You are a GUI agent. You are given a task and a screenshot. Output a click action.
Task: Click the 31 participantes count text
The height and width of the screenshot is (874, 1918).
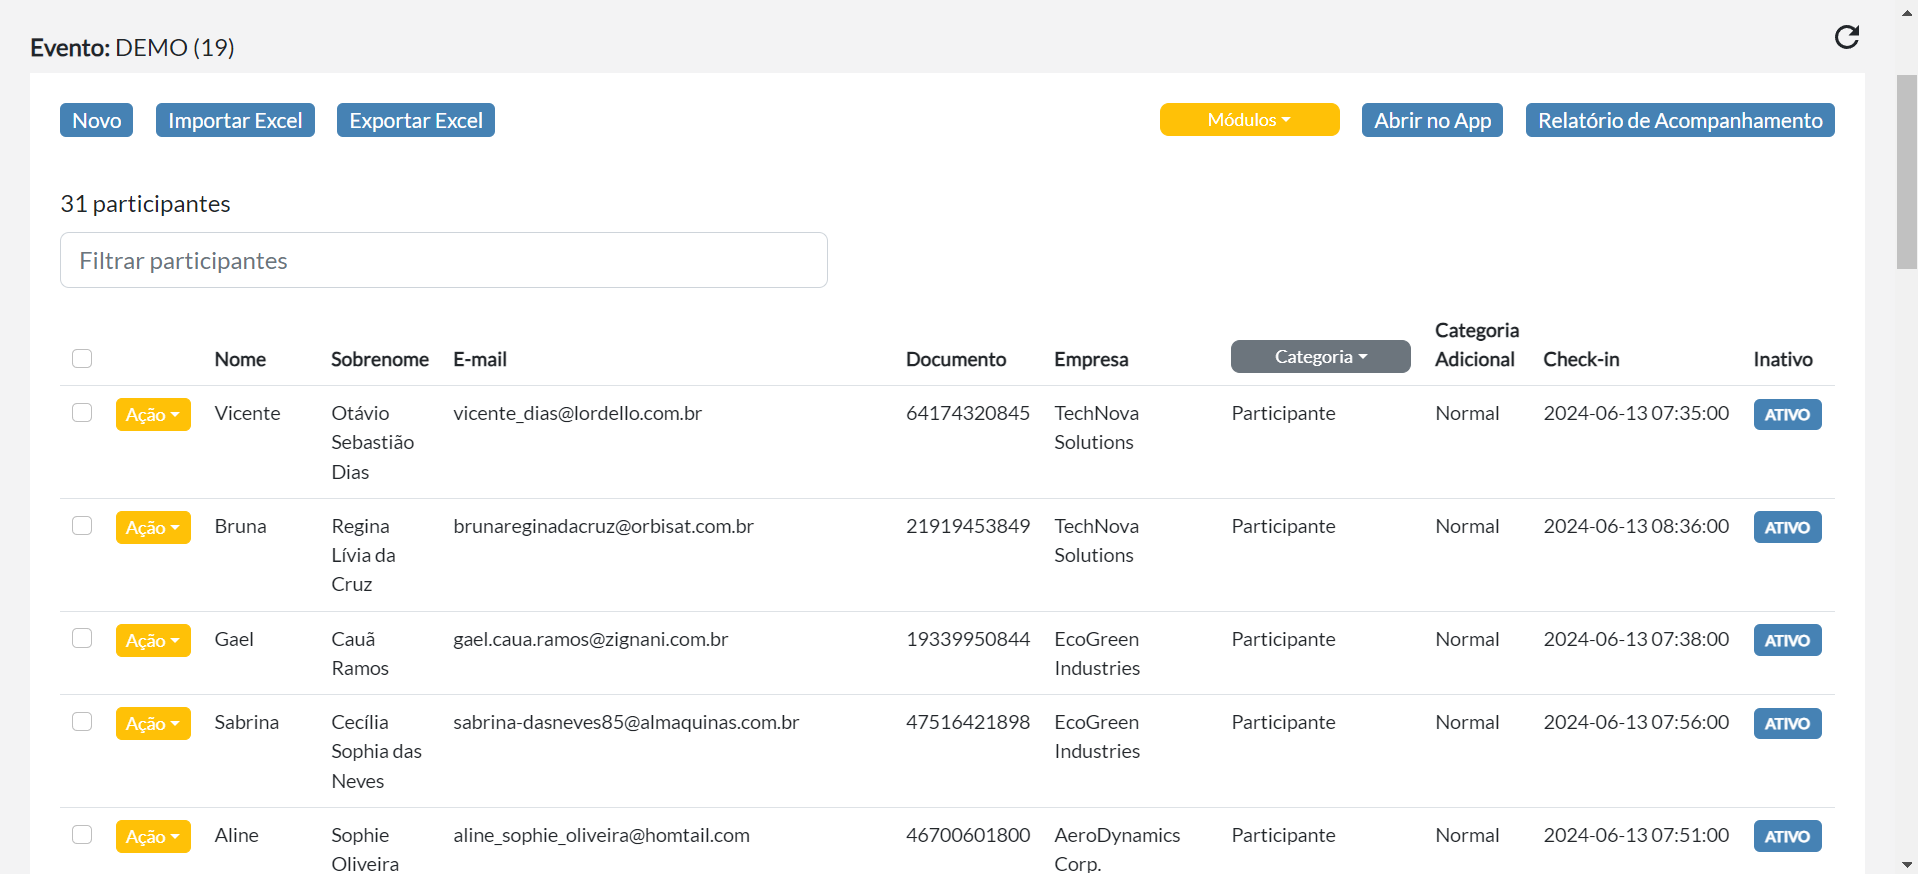[x=145, y=204]
